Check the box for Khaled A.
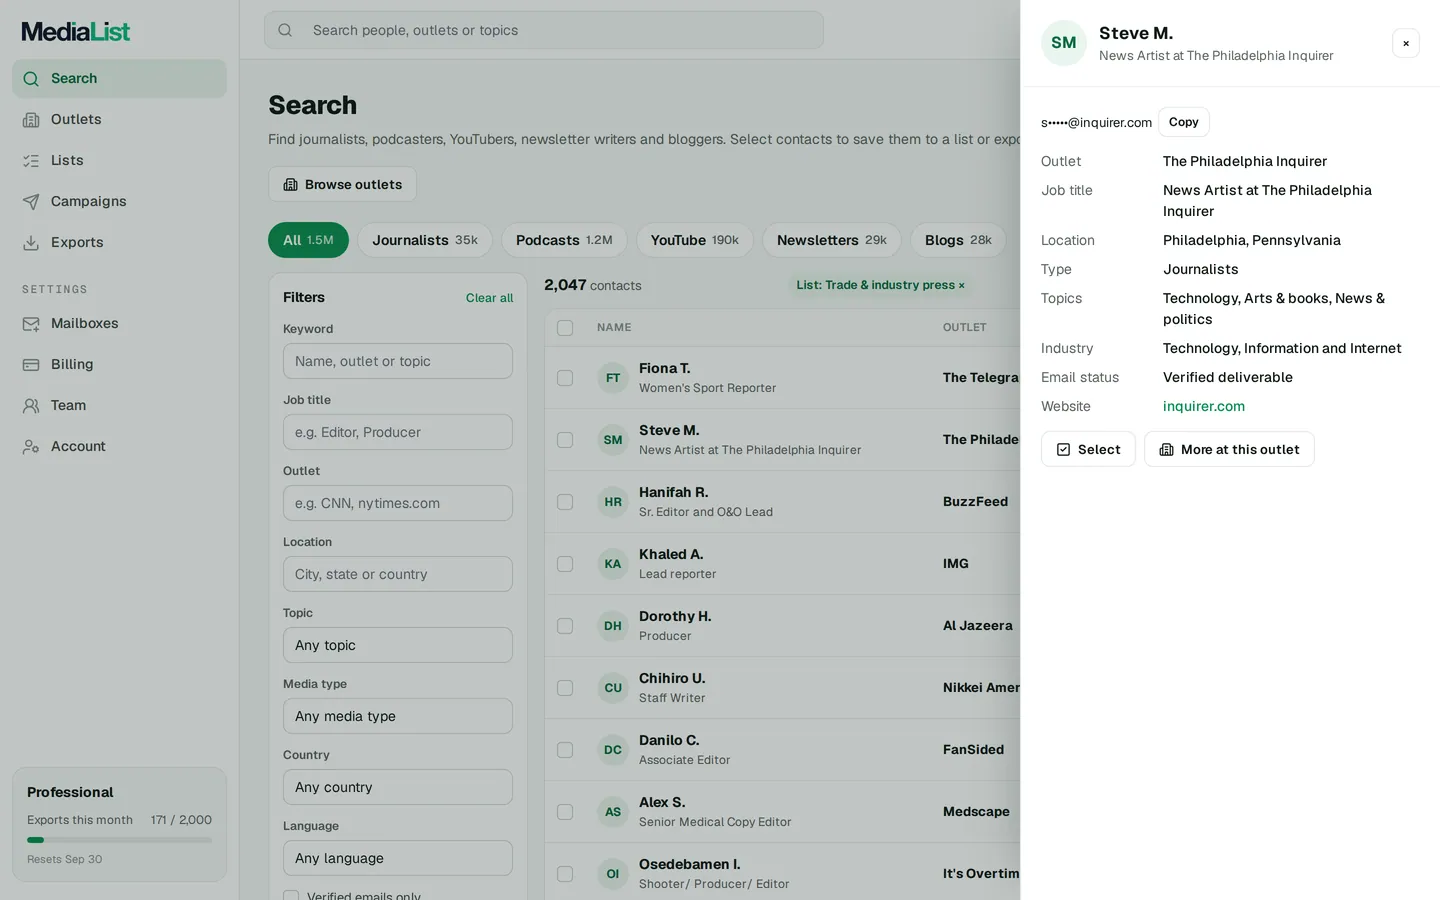 pos(565,564)
